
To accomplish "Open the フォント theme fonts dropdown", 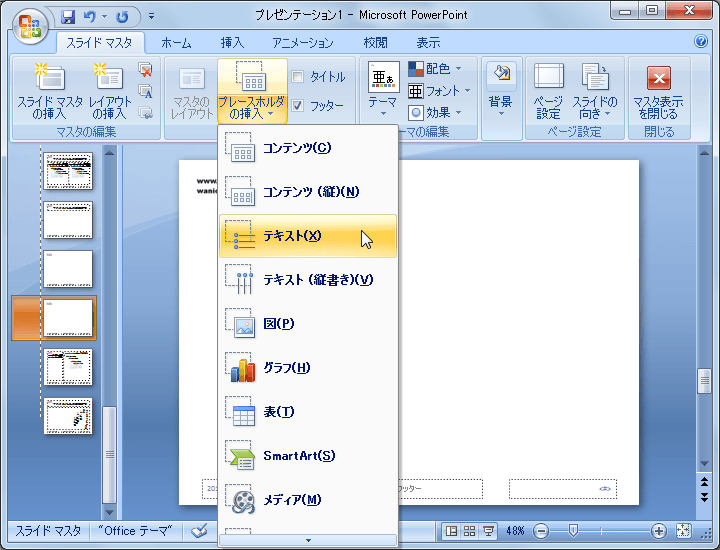I will 439,91.
